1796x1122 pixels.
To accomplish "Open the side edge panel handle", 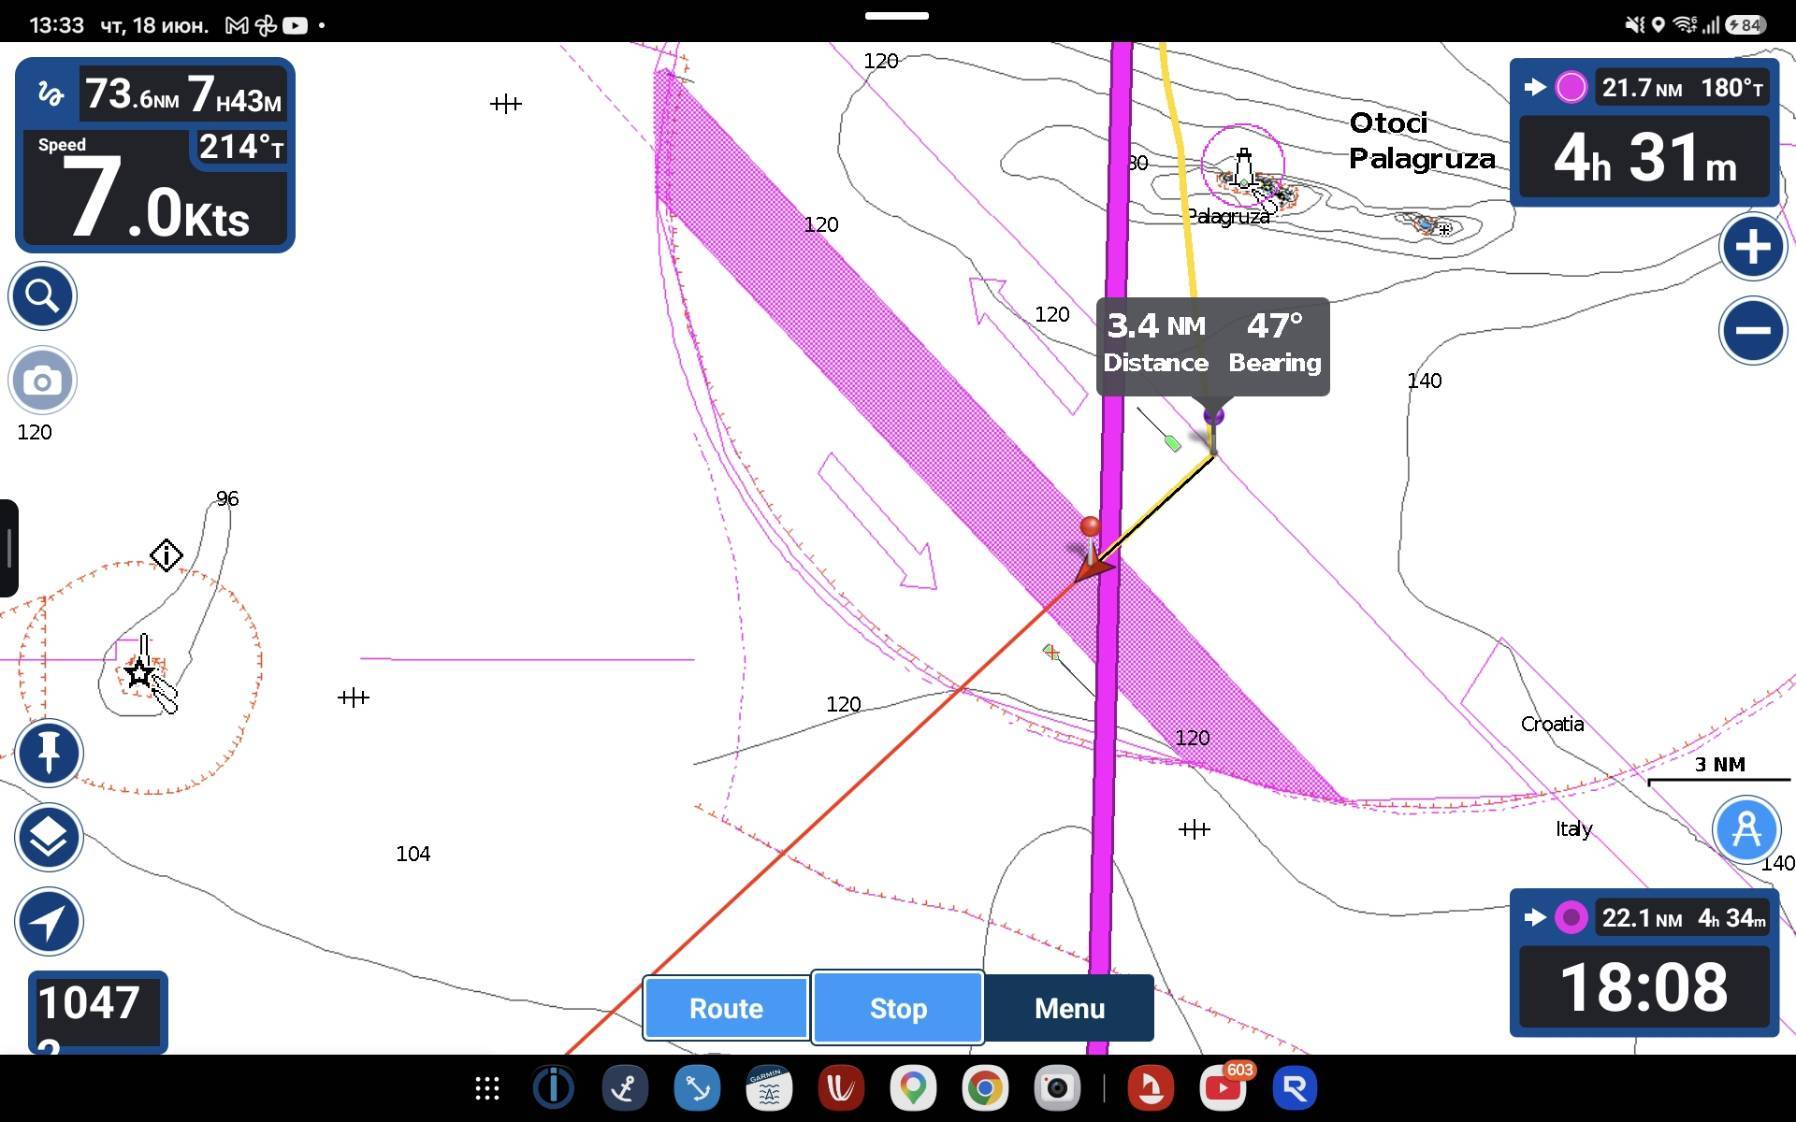I will point(9,548).
